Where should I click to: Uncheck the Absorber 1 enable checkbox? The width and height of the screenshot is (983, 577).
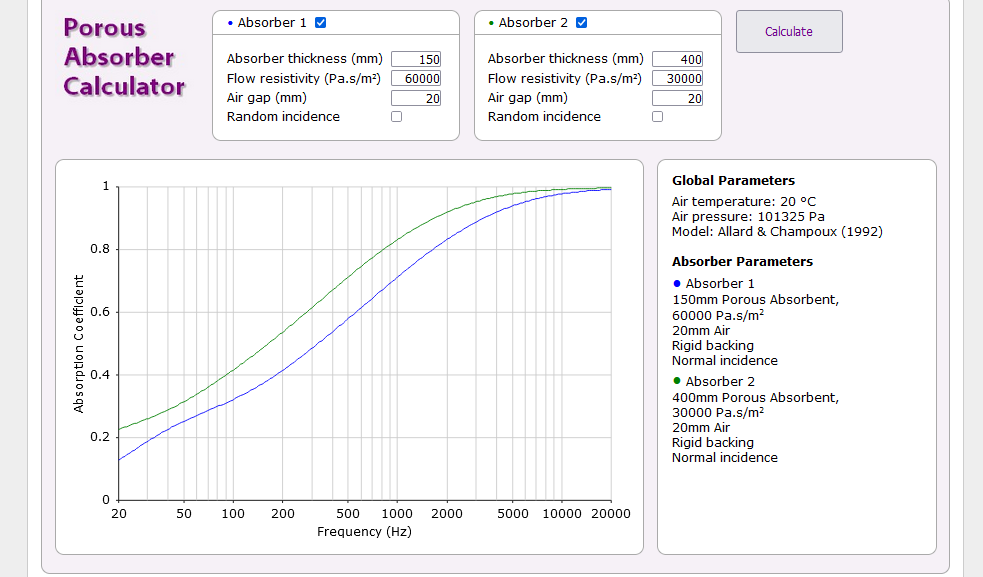(x=320, y=23)
